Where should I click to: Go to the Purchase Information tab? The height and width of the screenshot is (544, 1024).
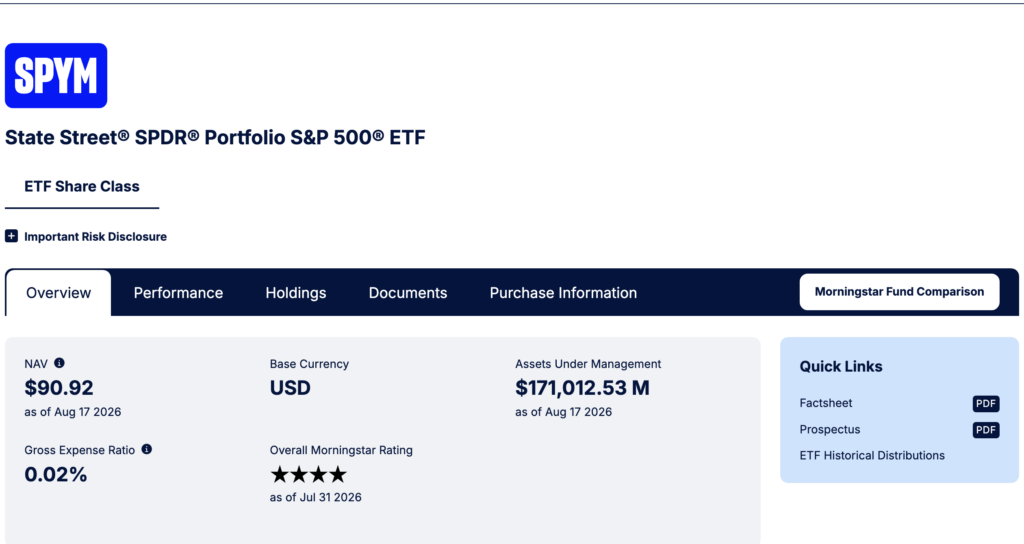(x=564, y=293)
